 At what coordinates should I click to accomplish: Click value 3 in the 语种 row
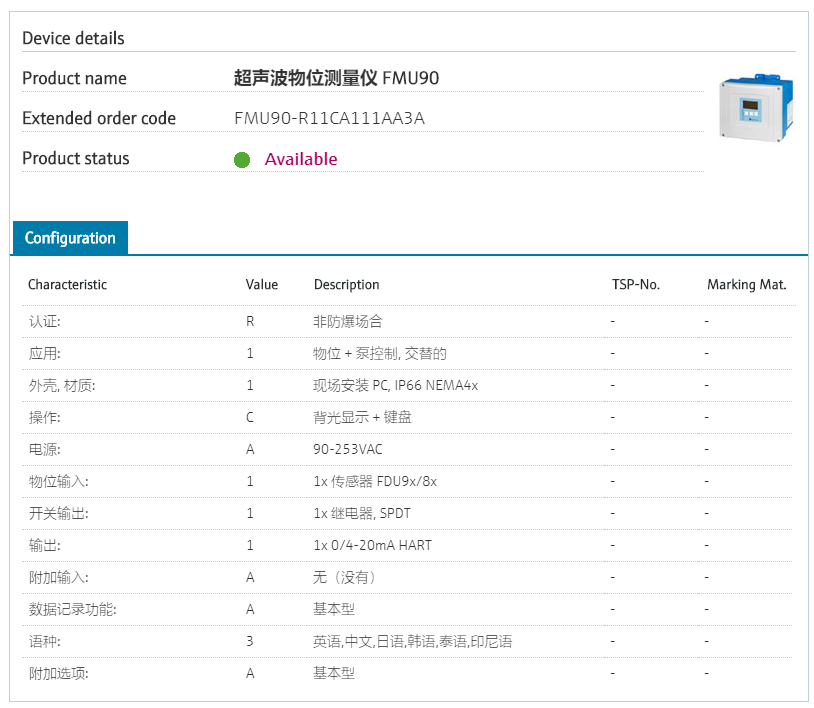coord(250,642)
